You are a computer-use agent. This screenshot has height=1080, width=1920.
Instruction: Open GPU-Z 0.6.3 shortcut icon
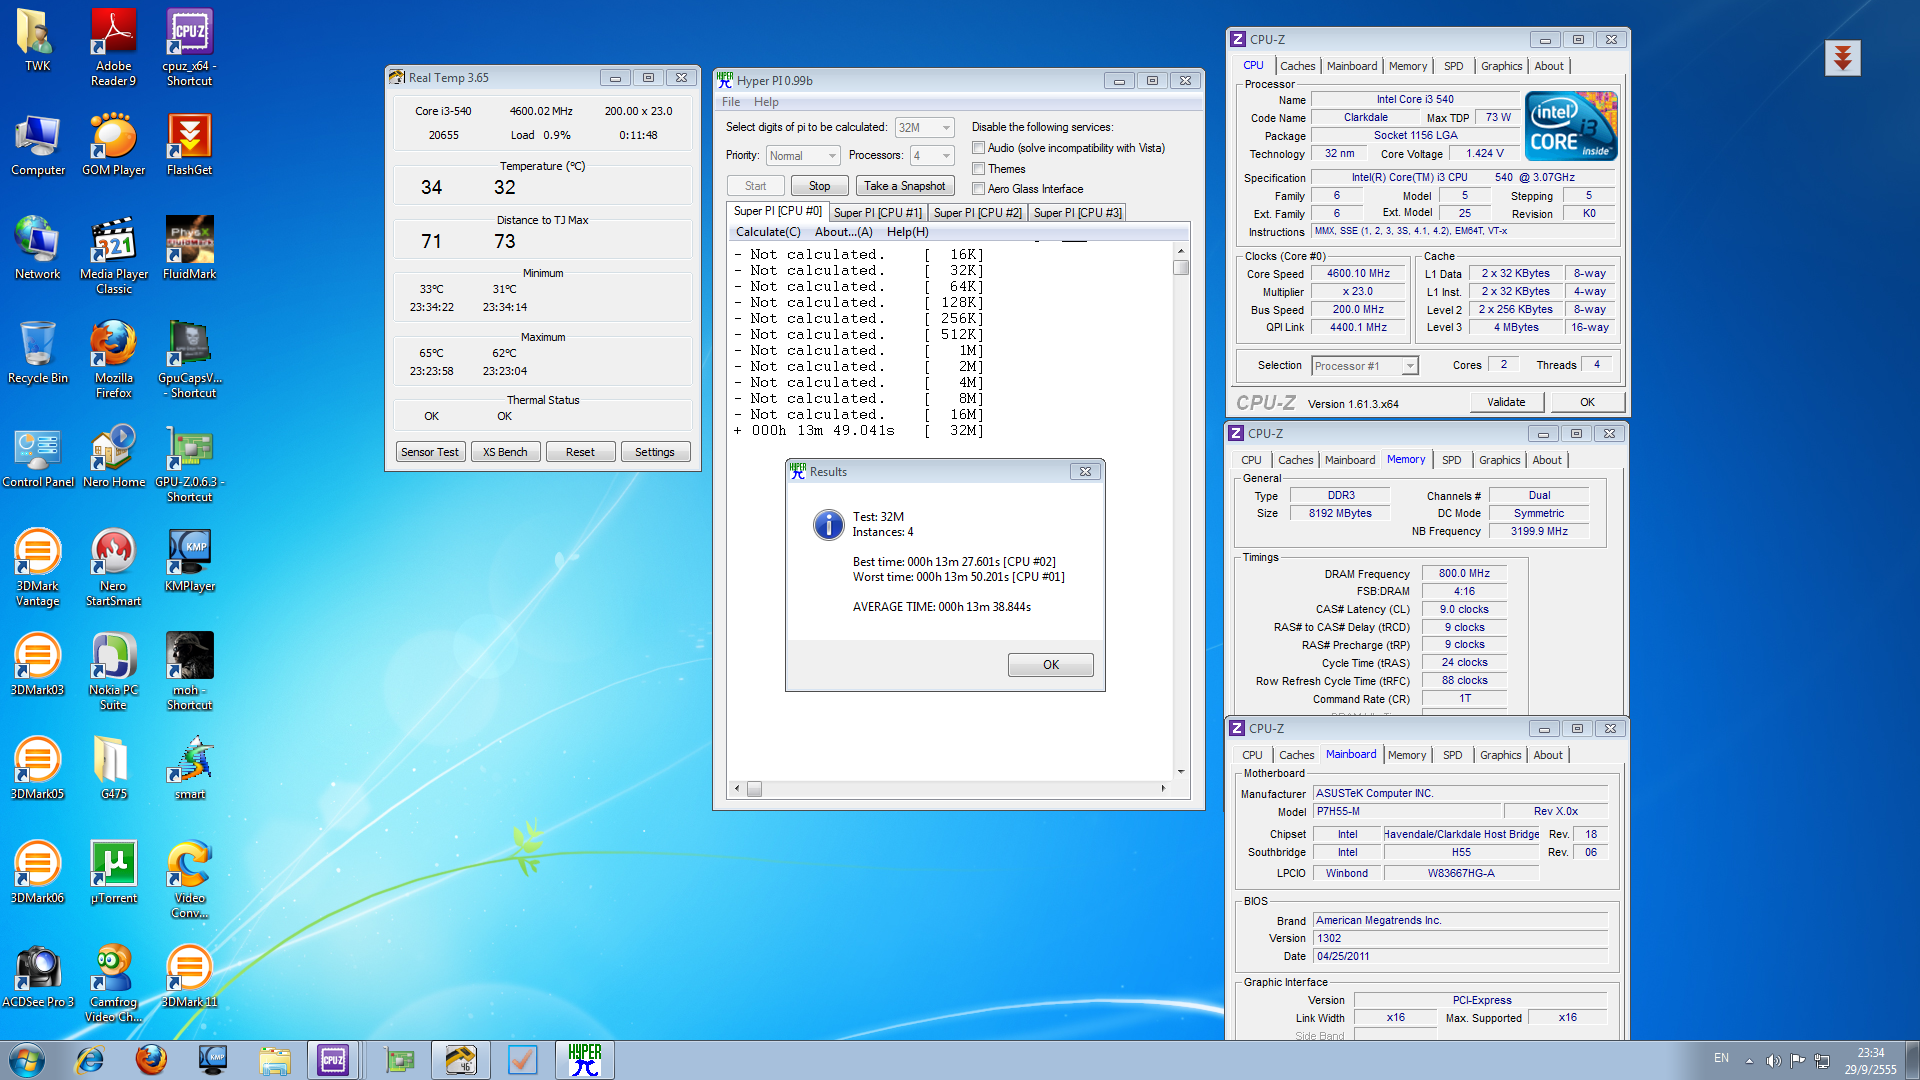[189, 451]
